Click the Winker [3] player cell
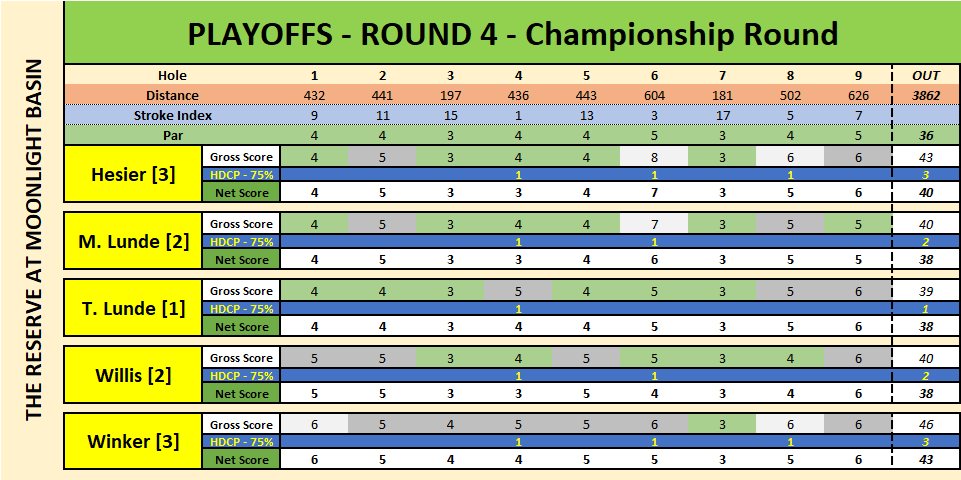The width and height of the screenshot is (961, 480). [132, 441]
